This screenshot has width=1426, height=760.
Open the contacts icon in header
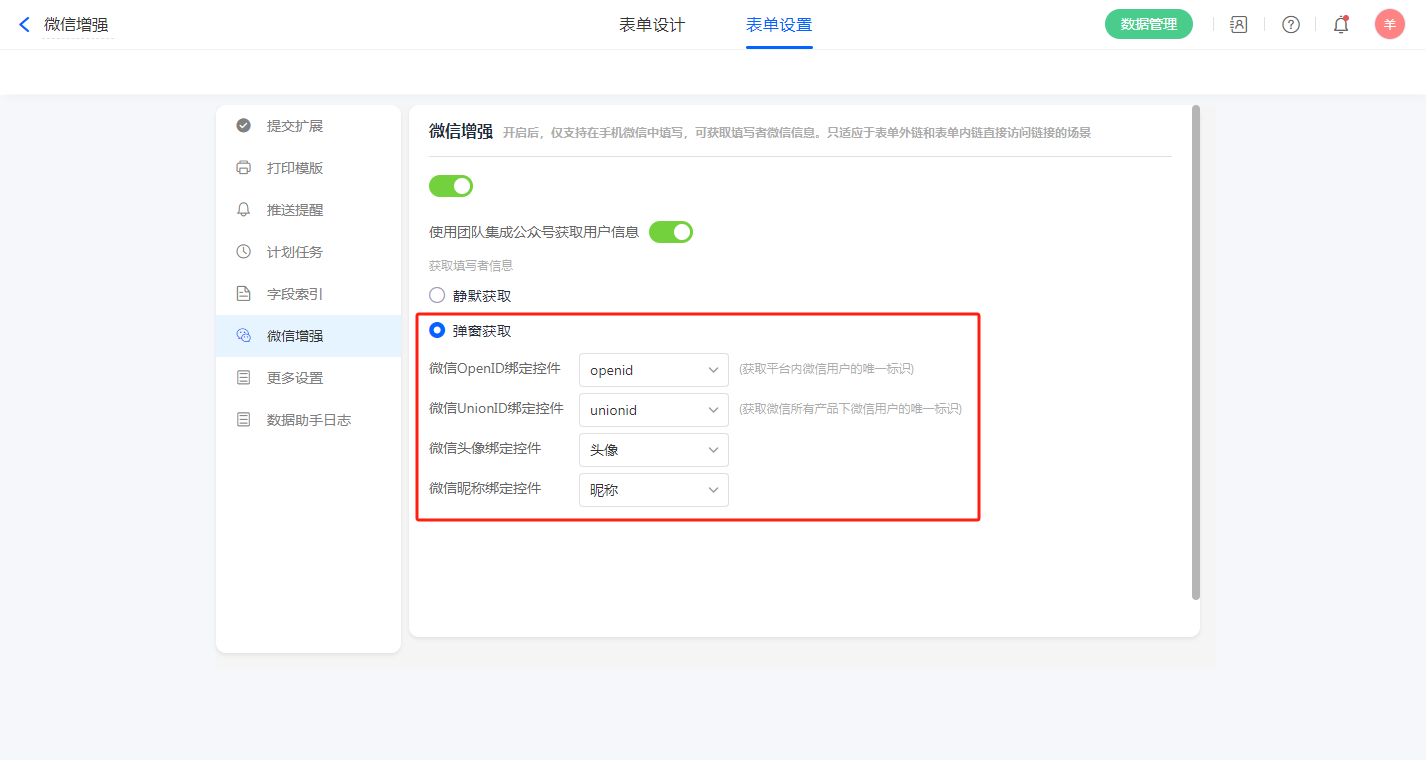pyautogui.click(x=1238, y=25)
